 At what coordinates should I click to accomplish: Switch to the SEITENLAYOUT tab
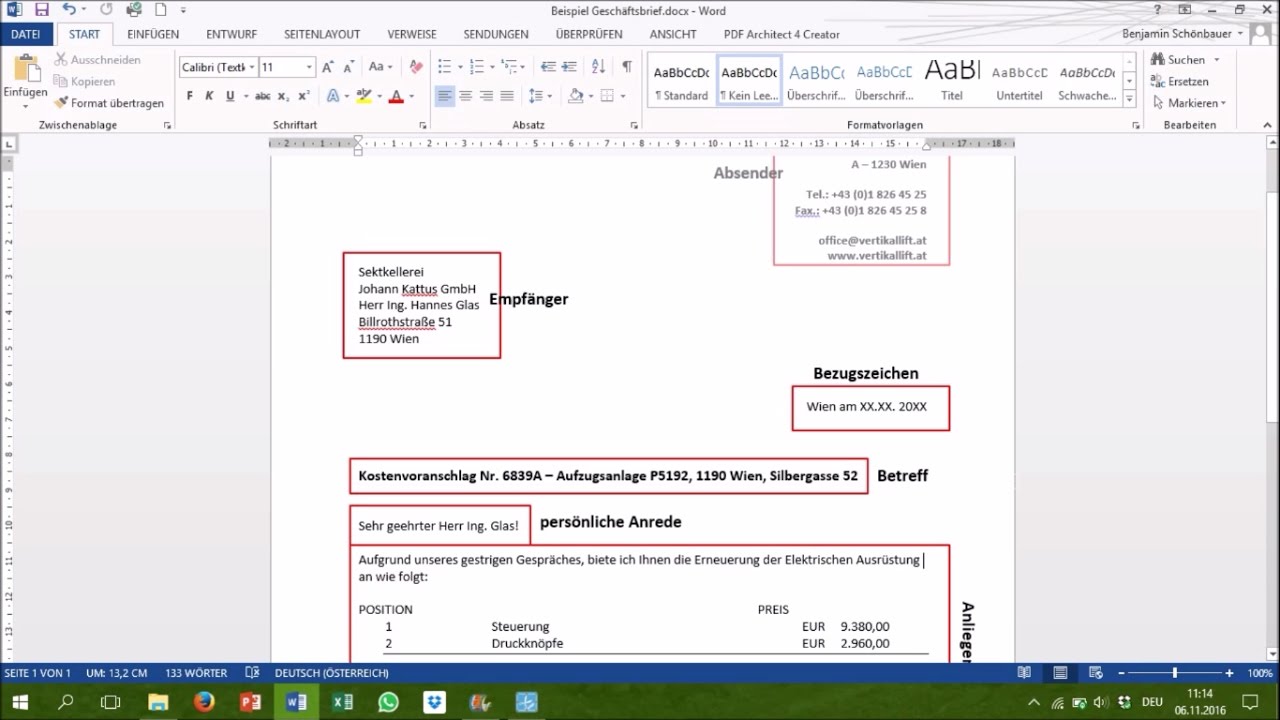pos(321,34)
